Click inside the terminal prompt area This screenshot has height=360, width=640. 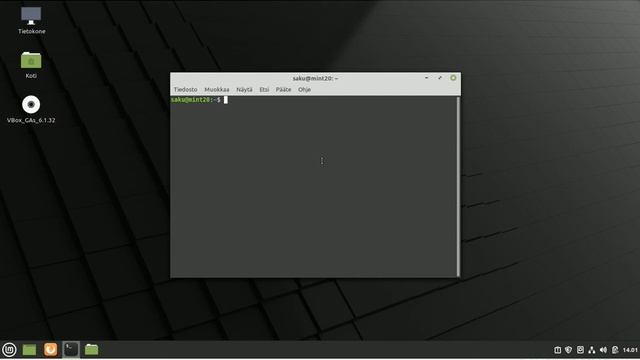313,187
